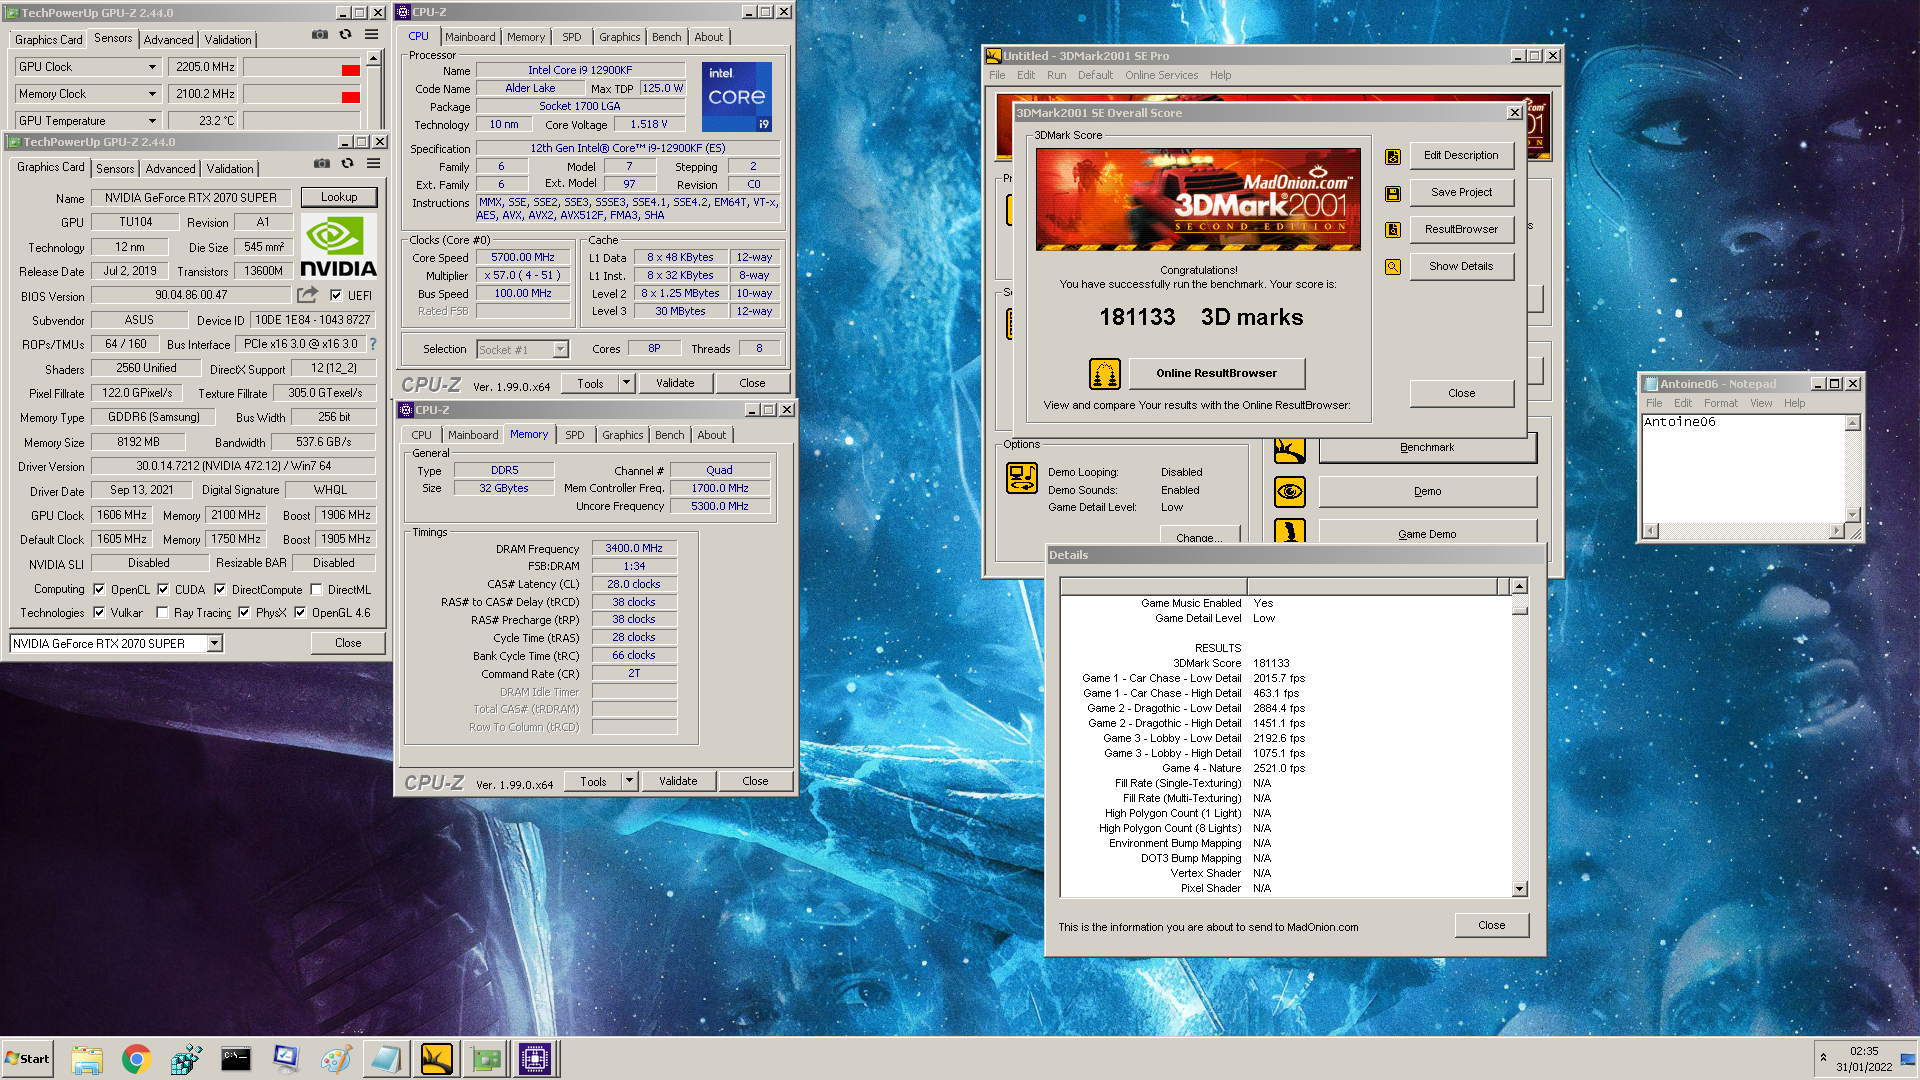Open the Sensors tab in lower GPU-Z
The image size is (1920, 1080).
coord(115,169)
